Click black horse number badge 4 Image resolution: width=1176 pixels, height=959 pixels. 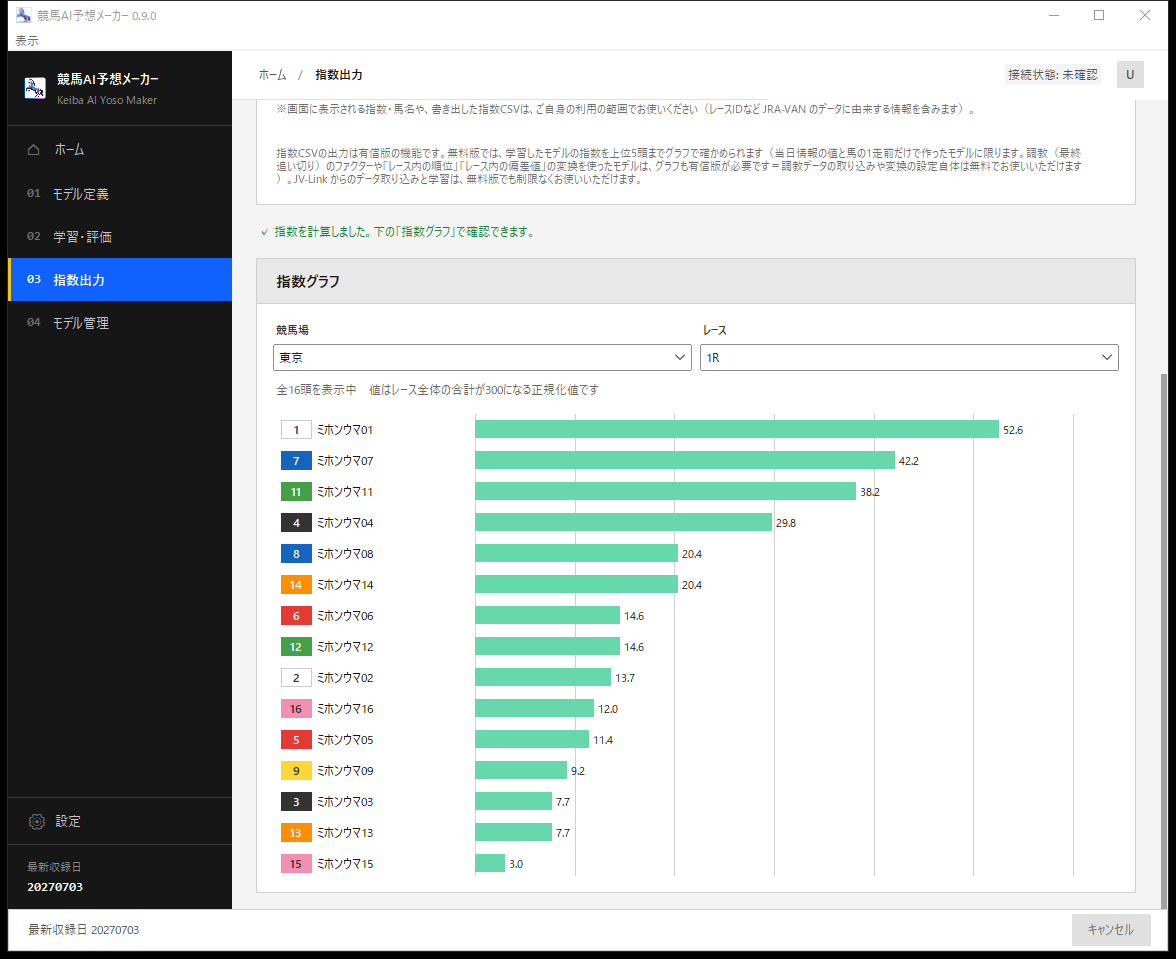296,523
